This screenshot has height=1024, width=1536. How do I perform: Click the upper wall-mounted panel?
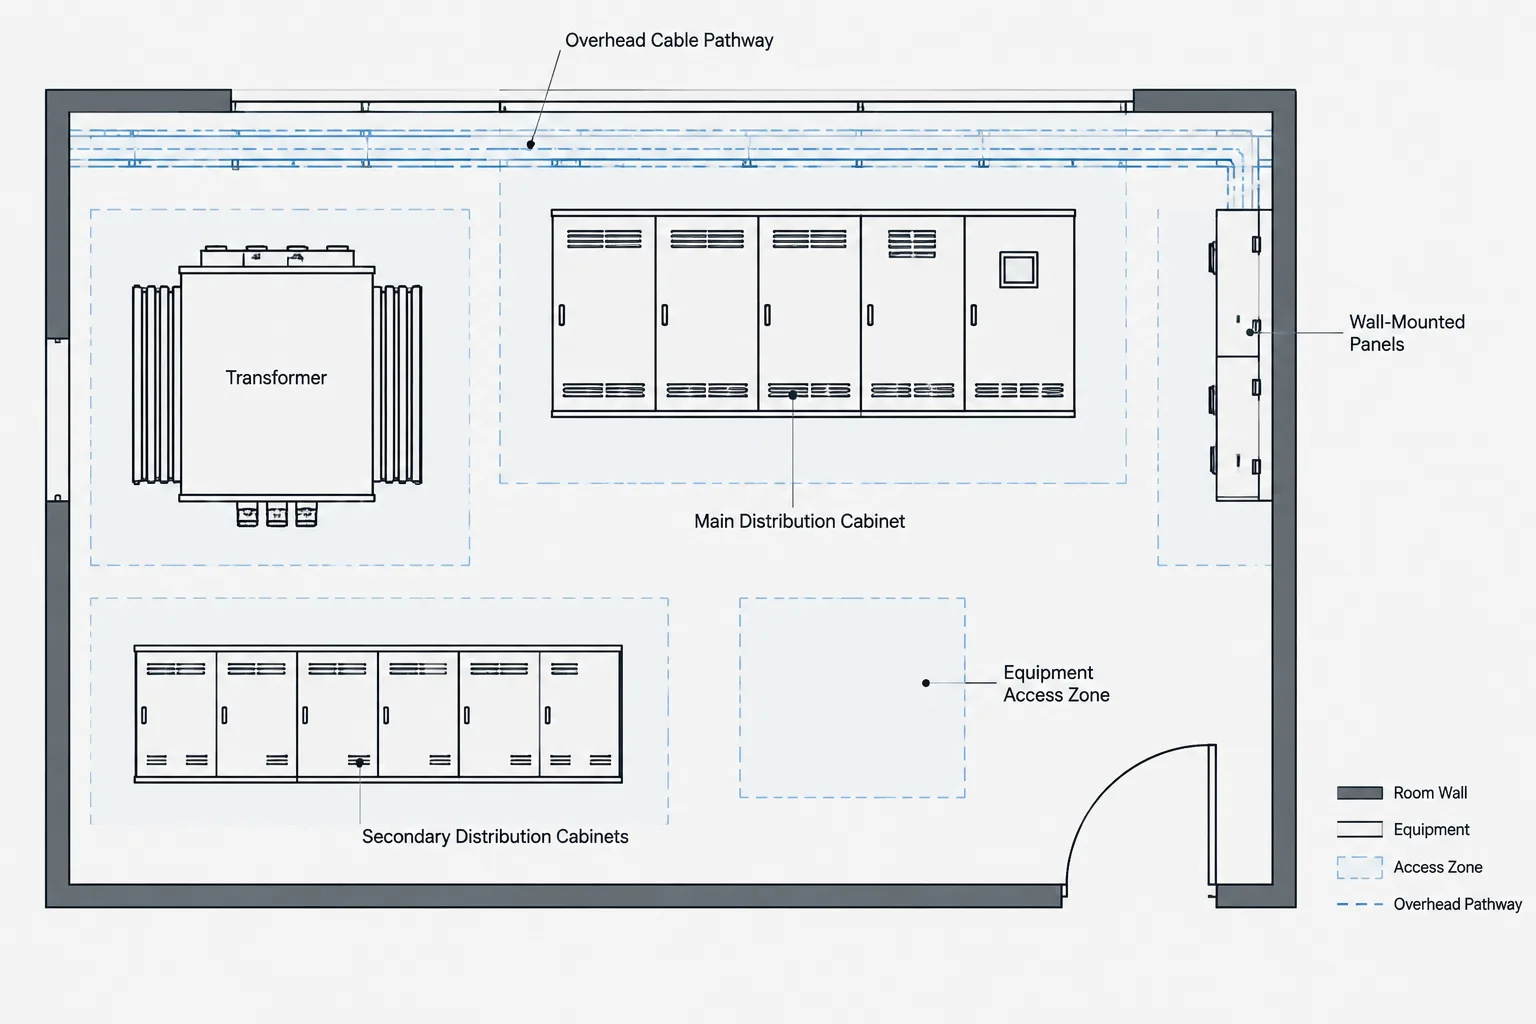coord(1238,283)
